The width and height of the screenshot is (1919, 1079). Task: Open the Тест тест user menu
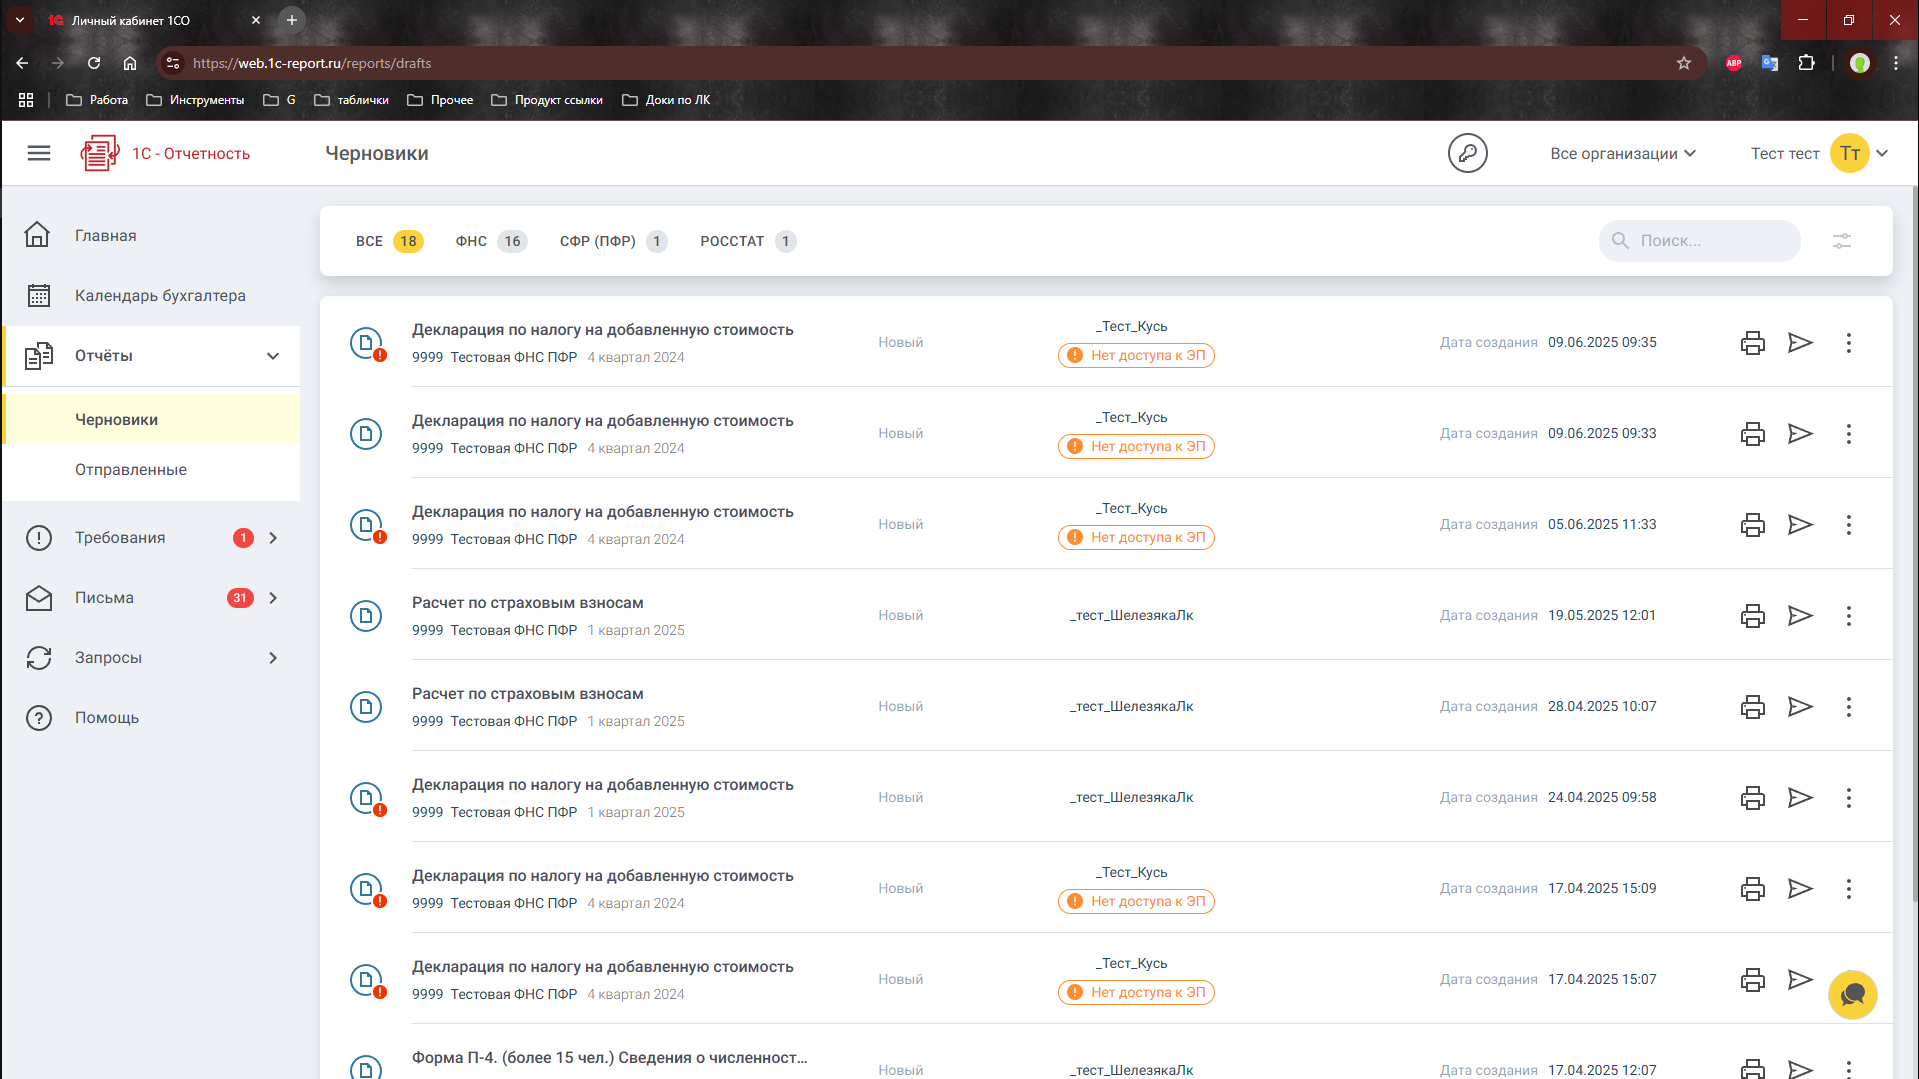click(x=1818, y=153)
